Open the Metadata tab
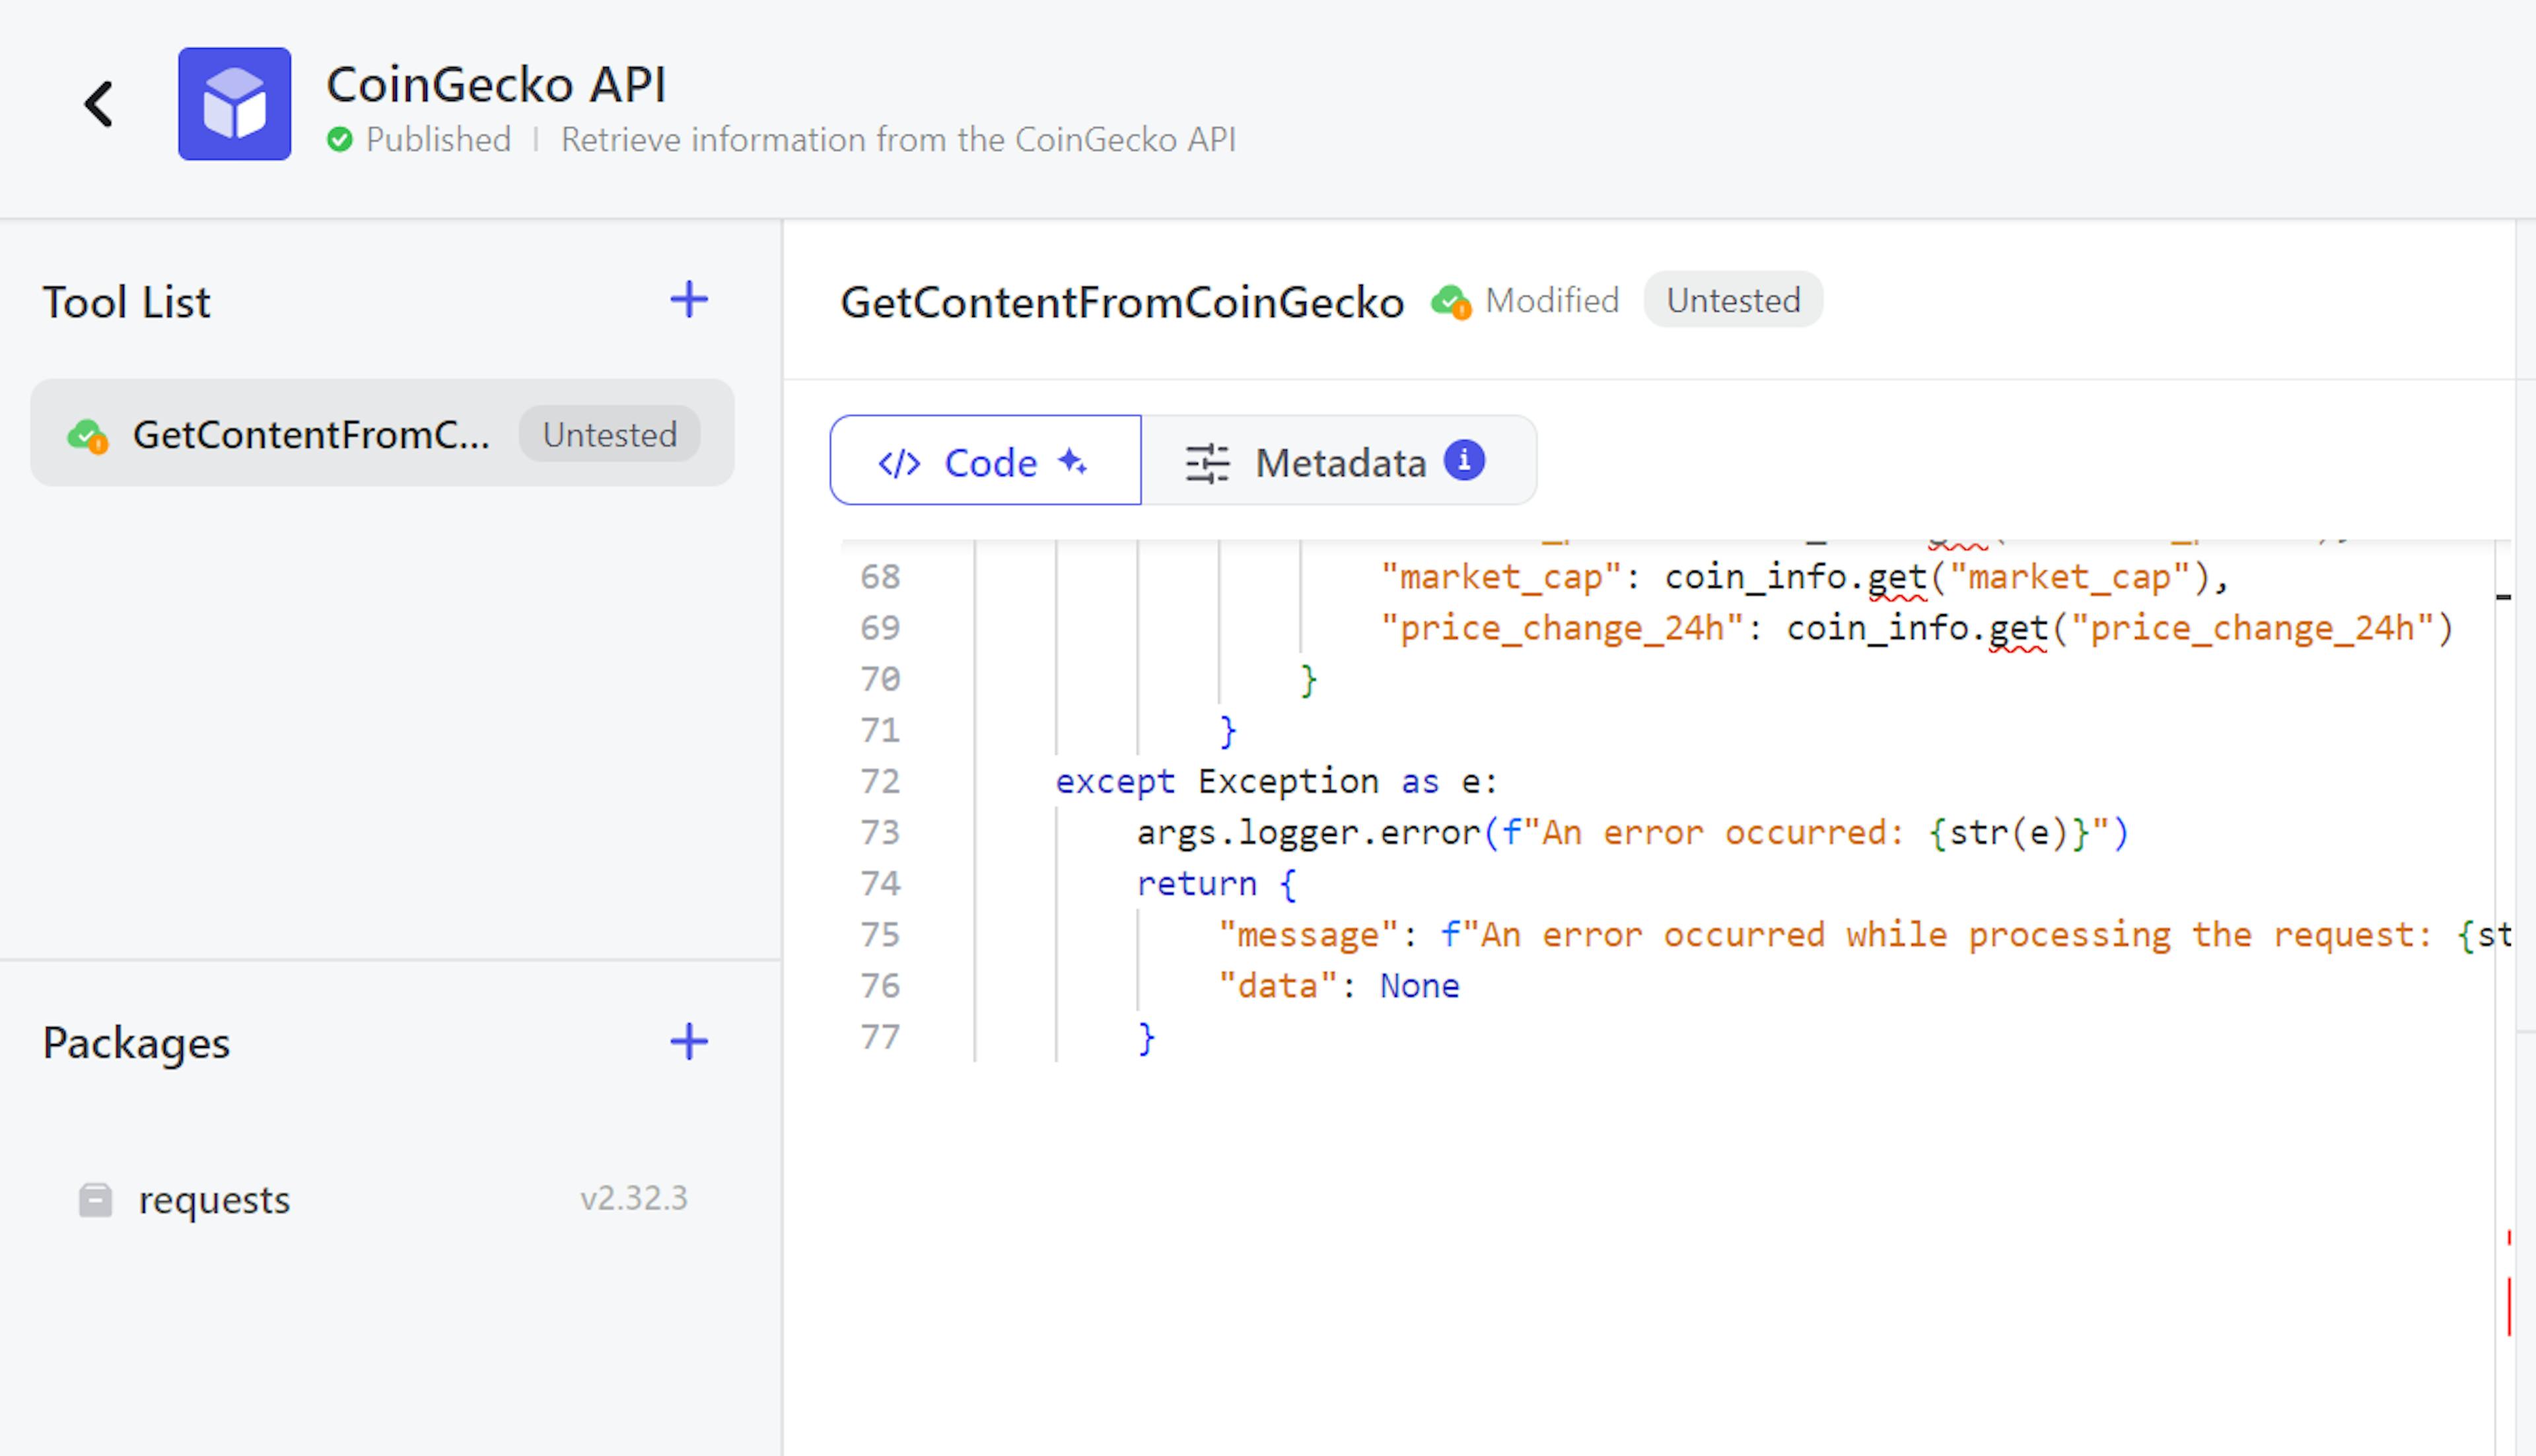 click(x=1338, y=460)
